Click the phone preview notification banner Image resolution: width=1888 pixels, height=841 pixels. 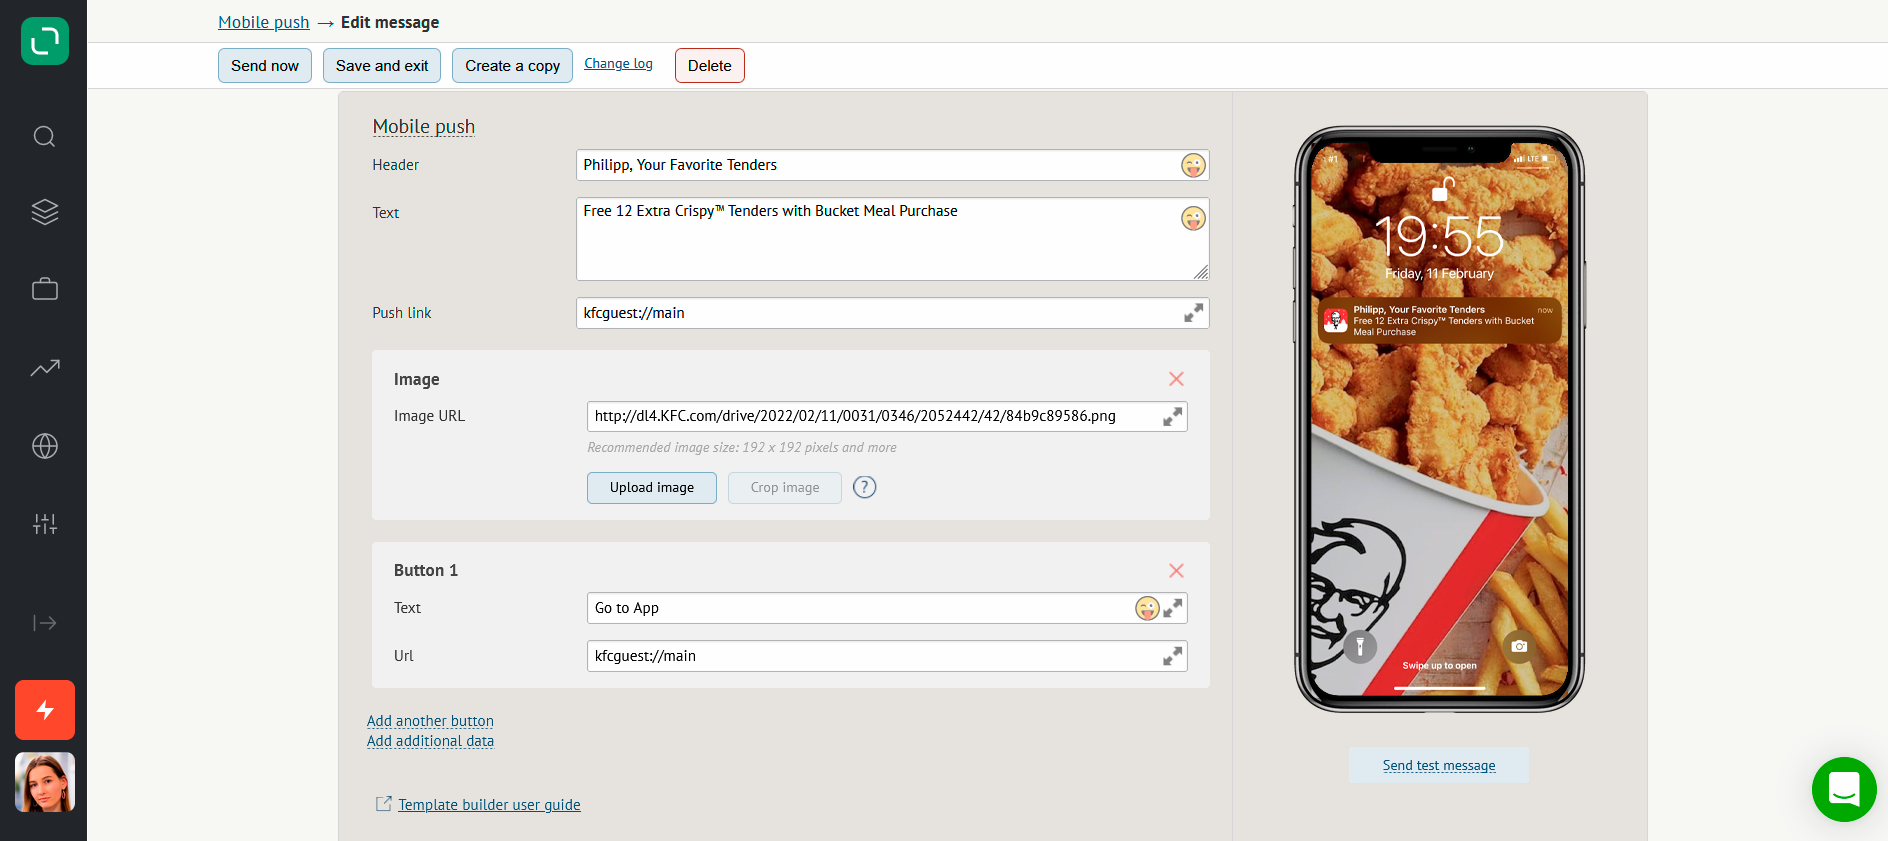coord(1440,321)
